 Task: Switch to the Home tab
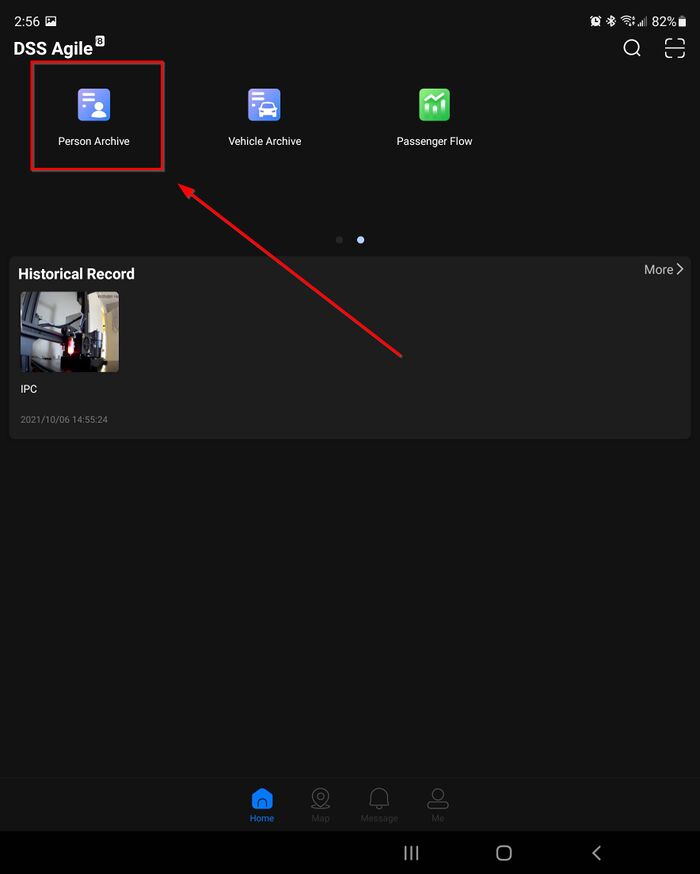pos(262,805)
